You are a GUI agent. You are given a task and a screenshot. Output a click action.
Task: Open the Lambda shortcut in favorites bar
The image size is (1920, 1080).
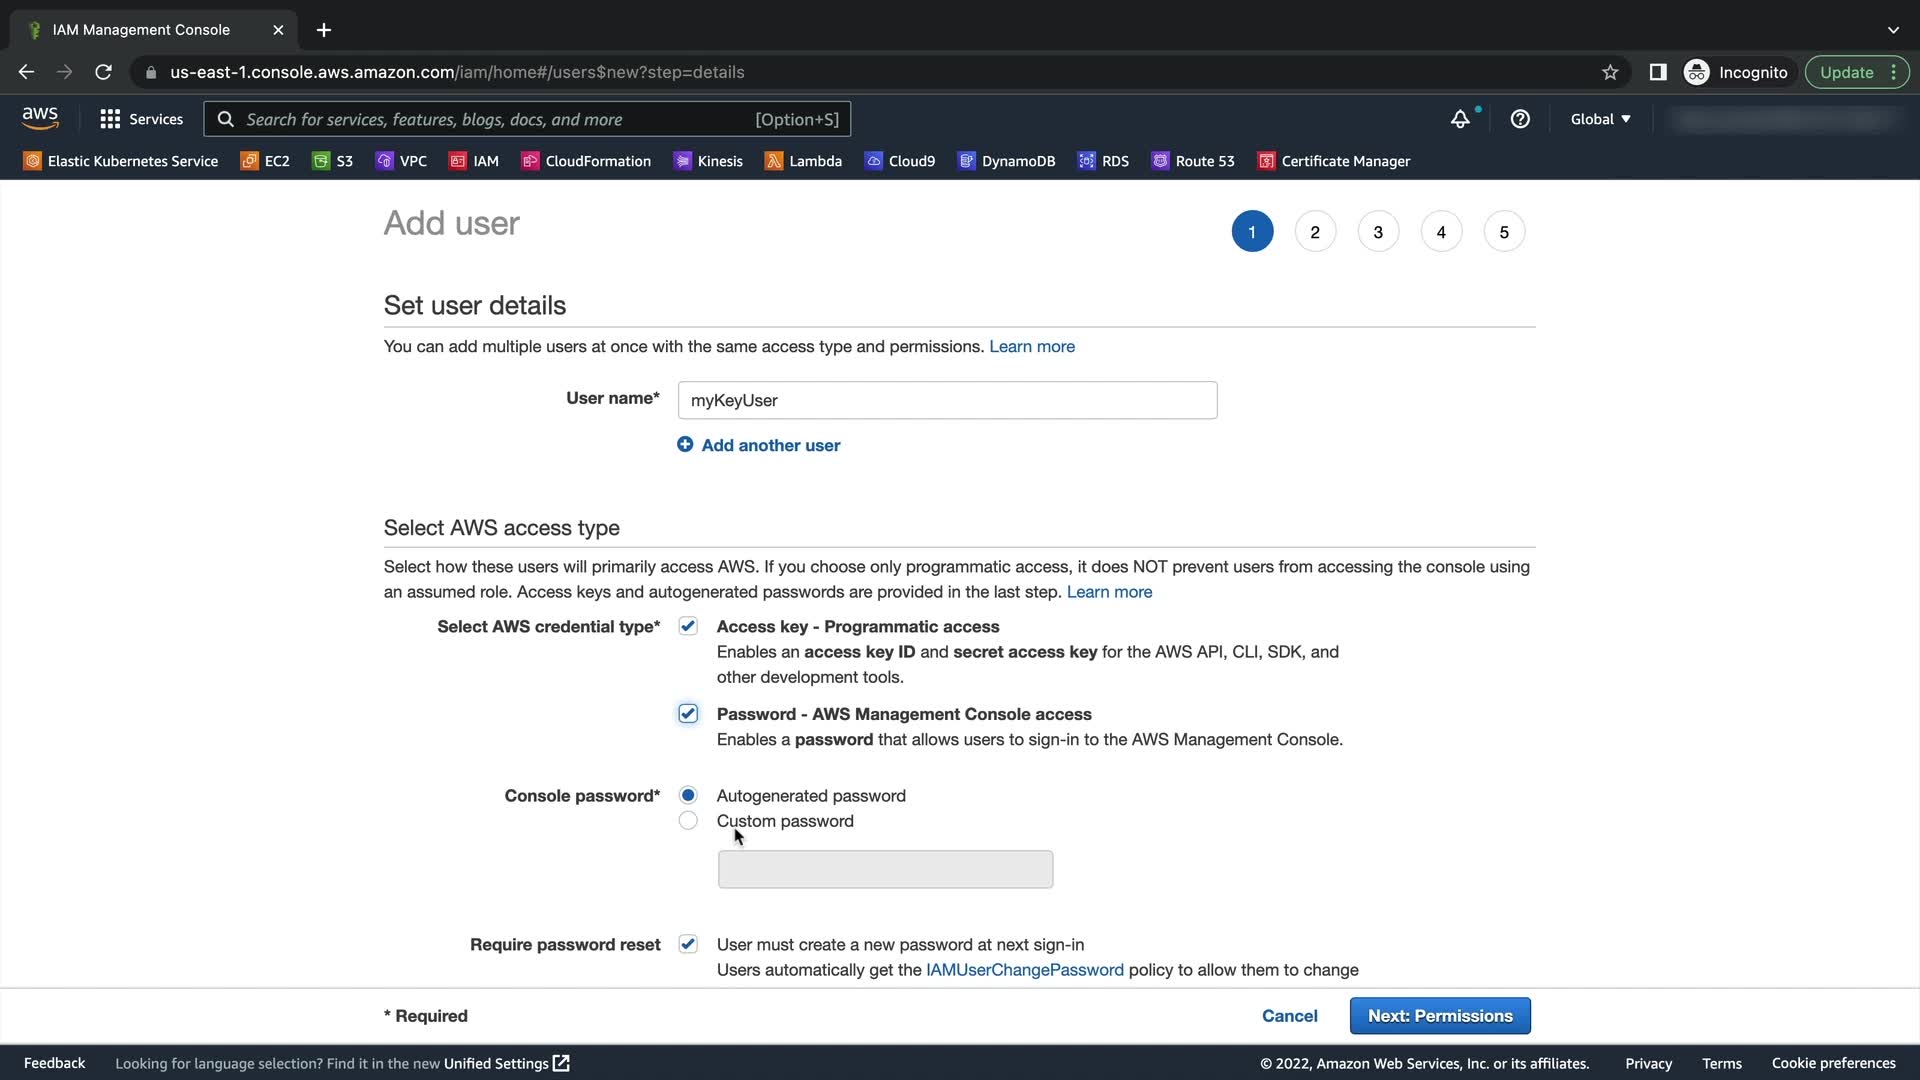[x=803, y=161]
